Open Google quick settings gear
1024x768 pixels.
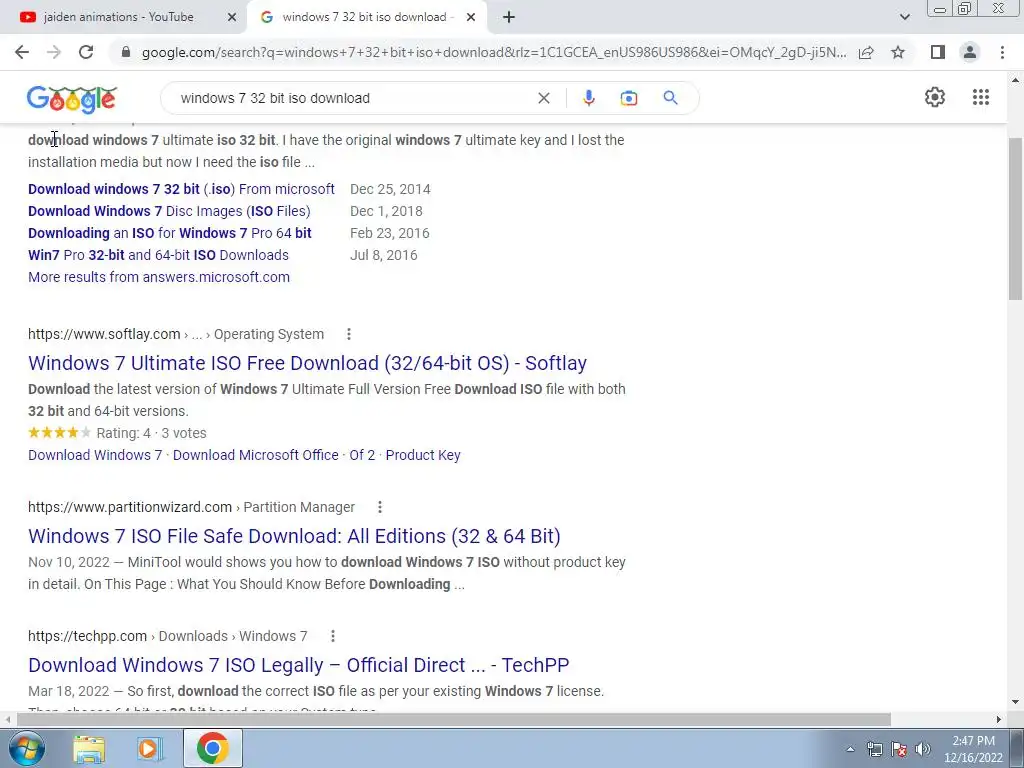935,97
